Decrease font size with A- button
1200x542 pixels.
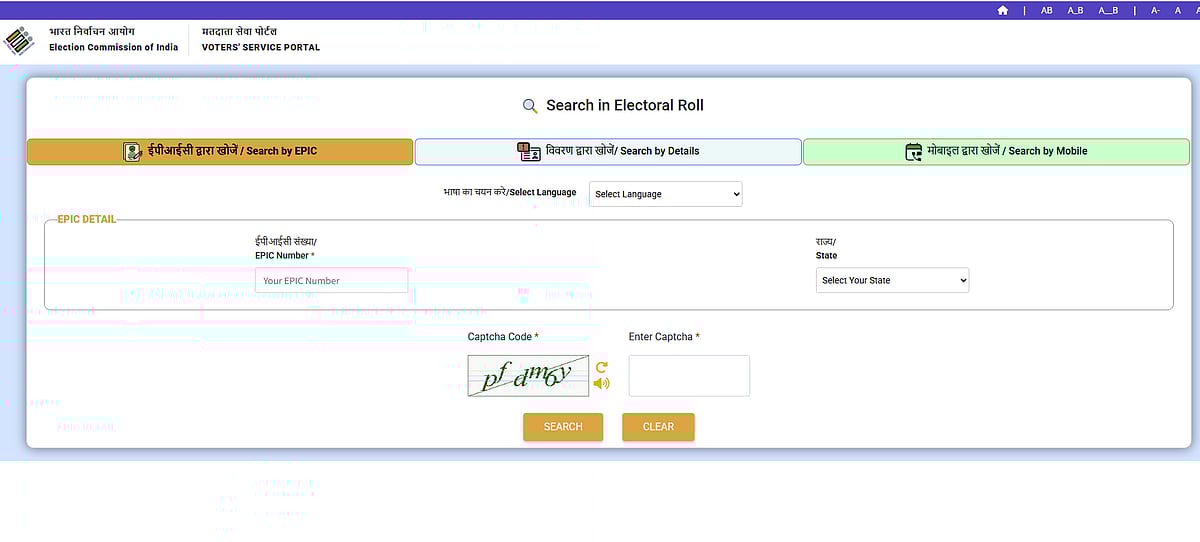click(x=1155, y=10)
